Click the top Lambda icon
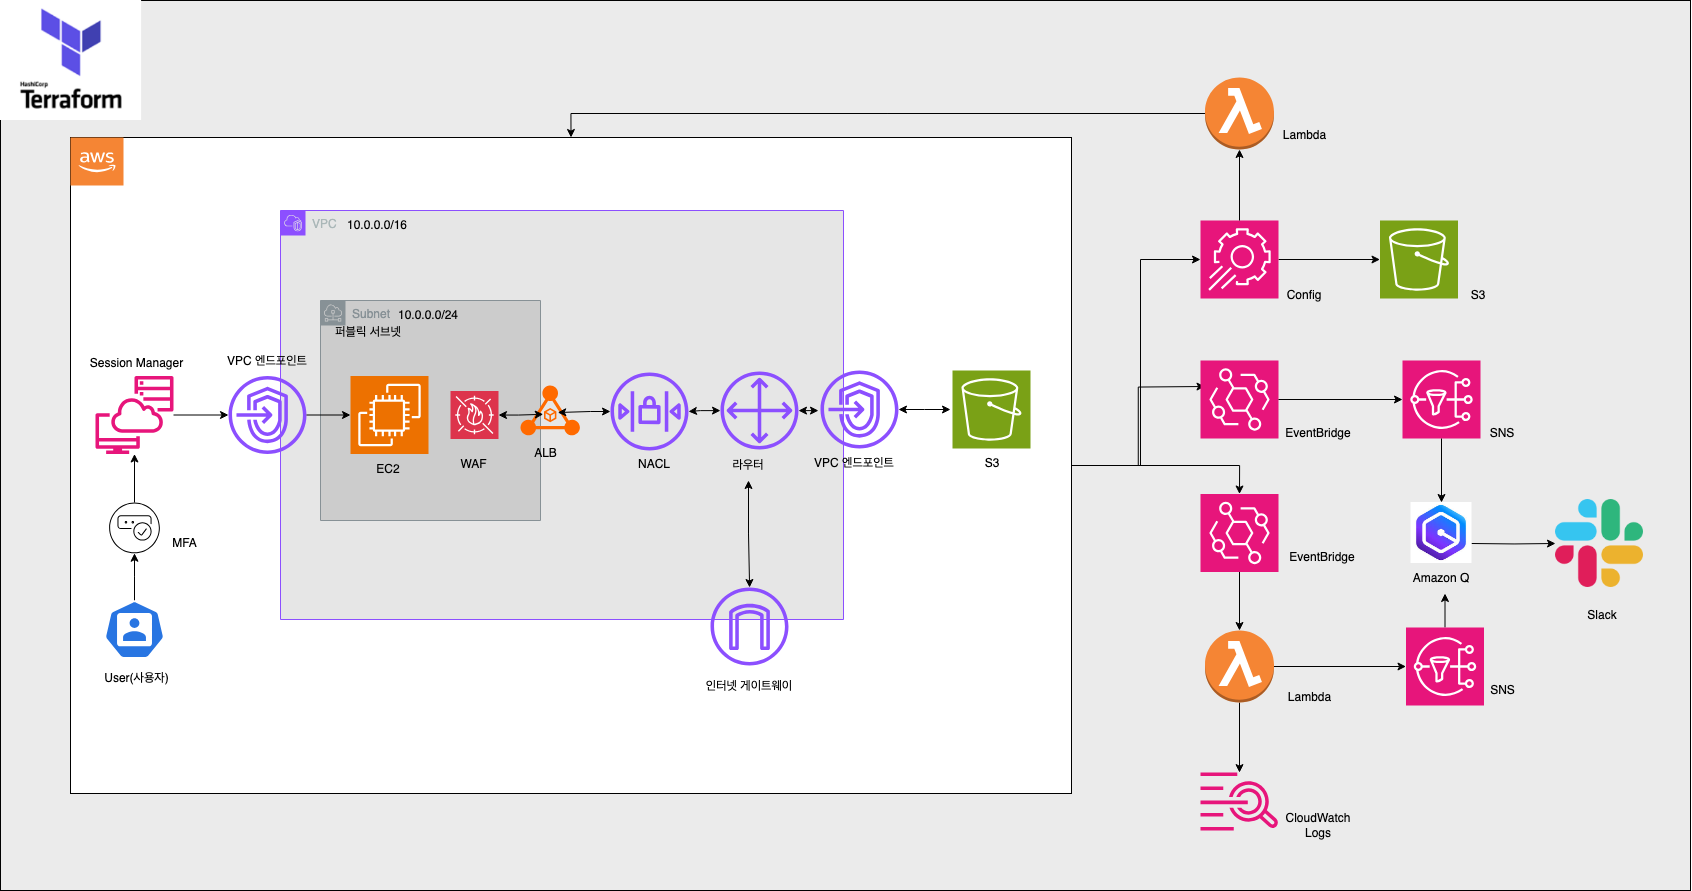 pos(1239,113)
